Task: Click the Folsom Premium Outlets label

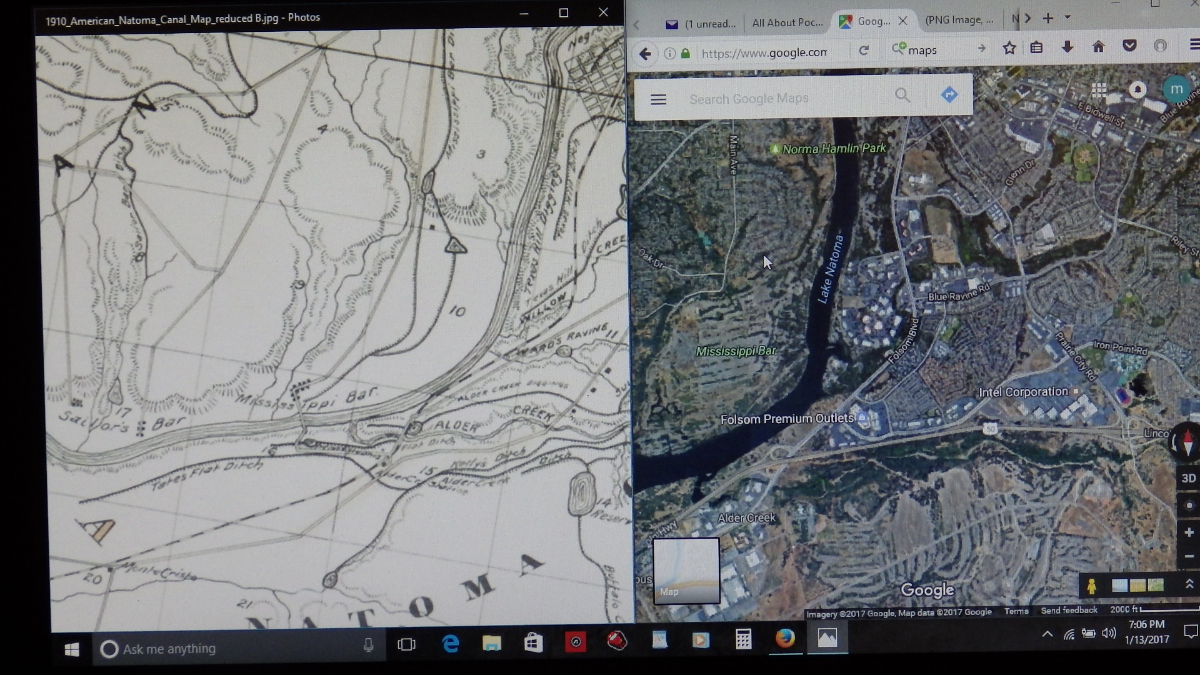Action: pyautogui.click(x=788, y=419)
